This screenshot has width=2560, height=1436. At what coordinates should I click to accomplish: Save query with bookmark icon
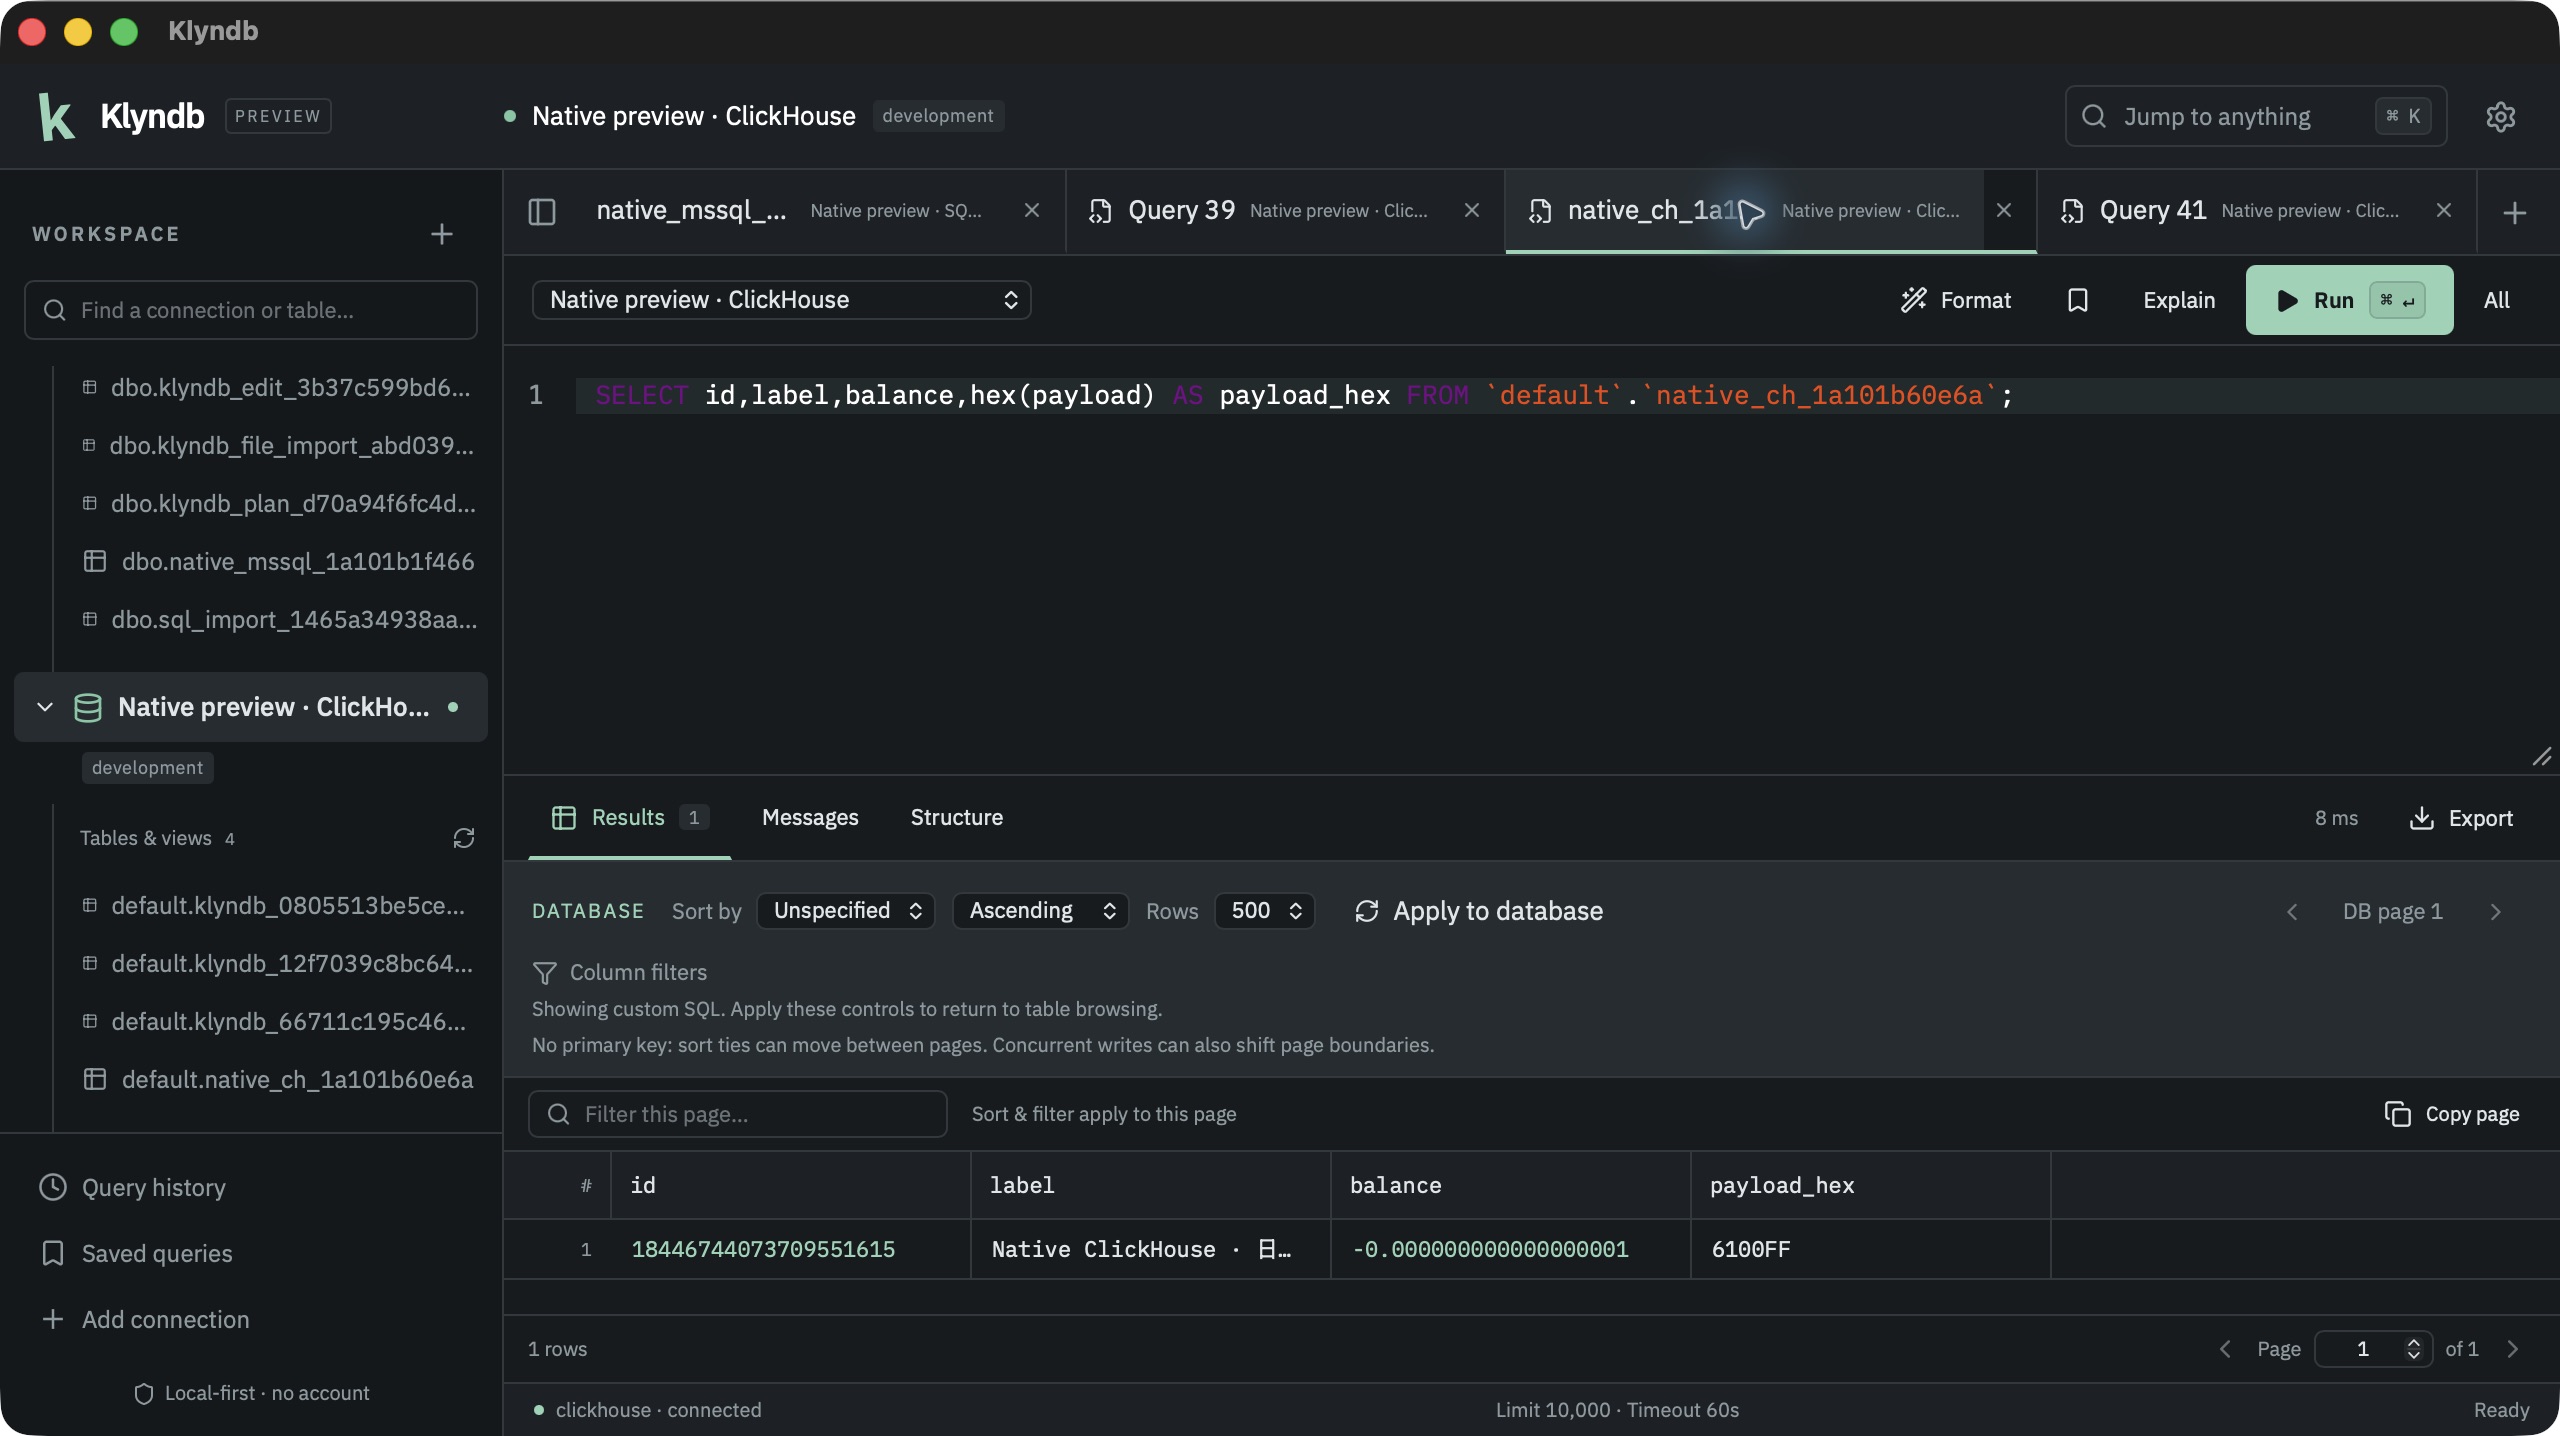click(x=2077, y=300)
